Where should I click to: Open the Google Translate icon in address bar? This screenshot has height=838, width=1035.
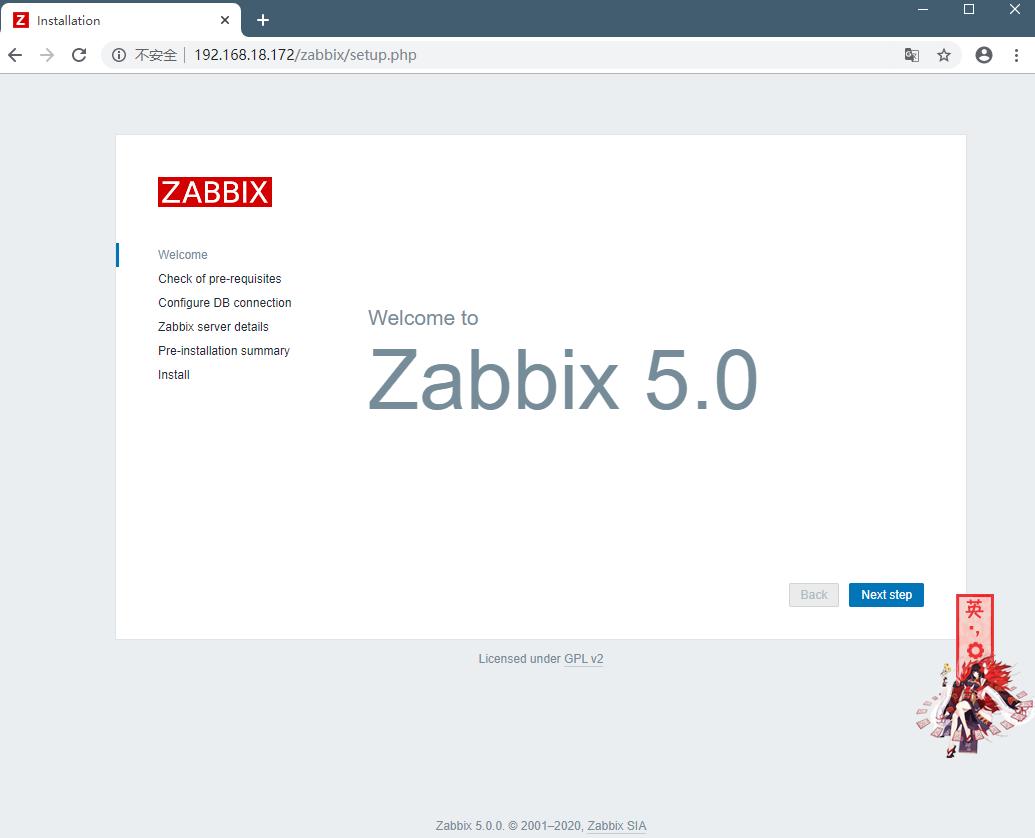[911, 55]
